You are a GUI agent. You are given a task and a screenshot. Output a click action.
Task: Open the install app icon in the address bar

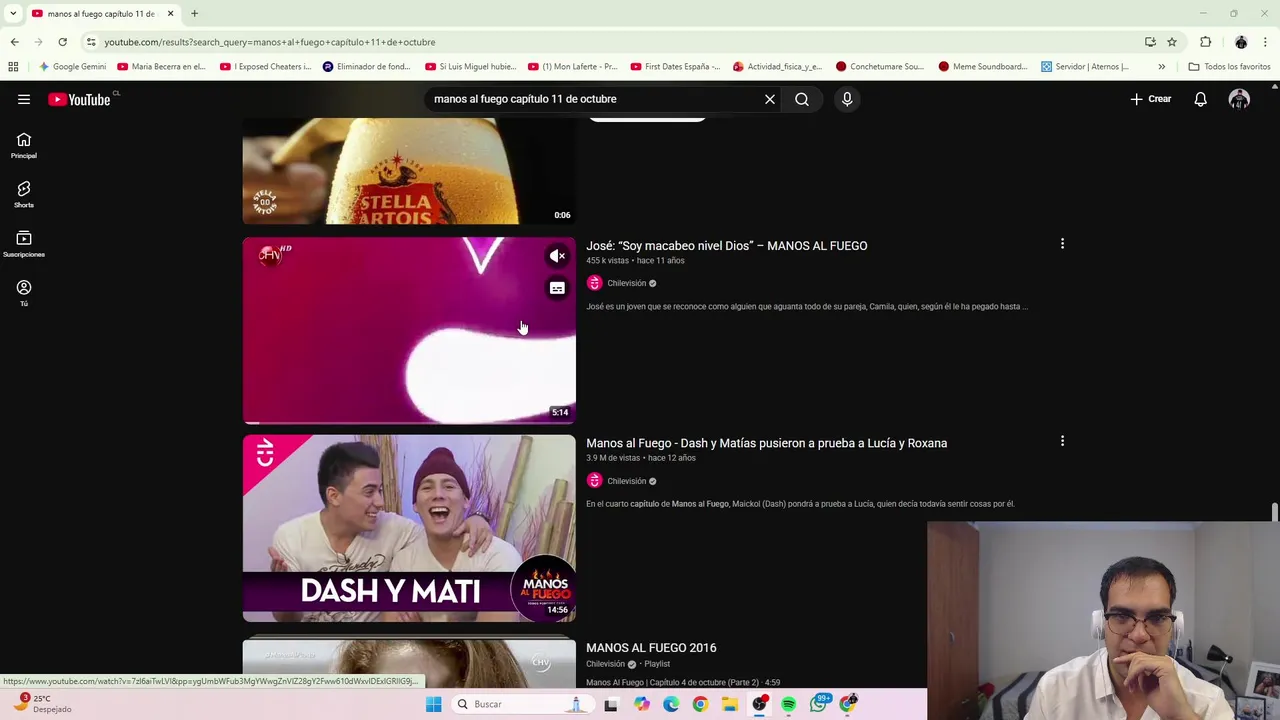pyautogui.click(x=1150, y=42)
